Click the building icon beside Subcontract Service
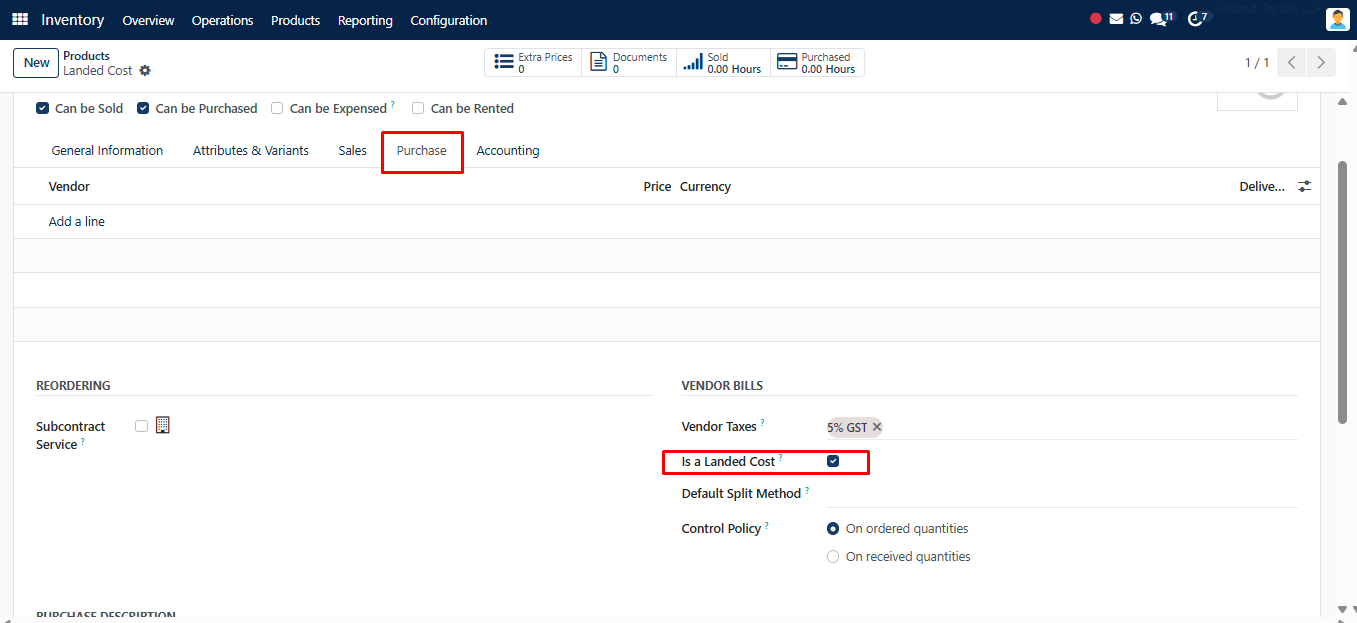This screenshot has width=1357, height=623. [x=163, y=425]
